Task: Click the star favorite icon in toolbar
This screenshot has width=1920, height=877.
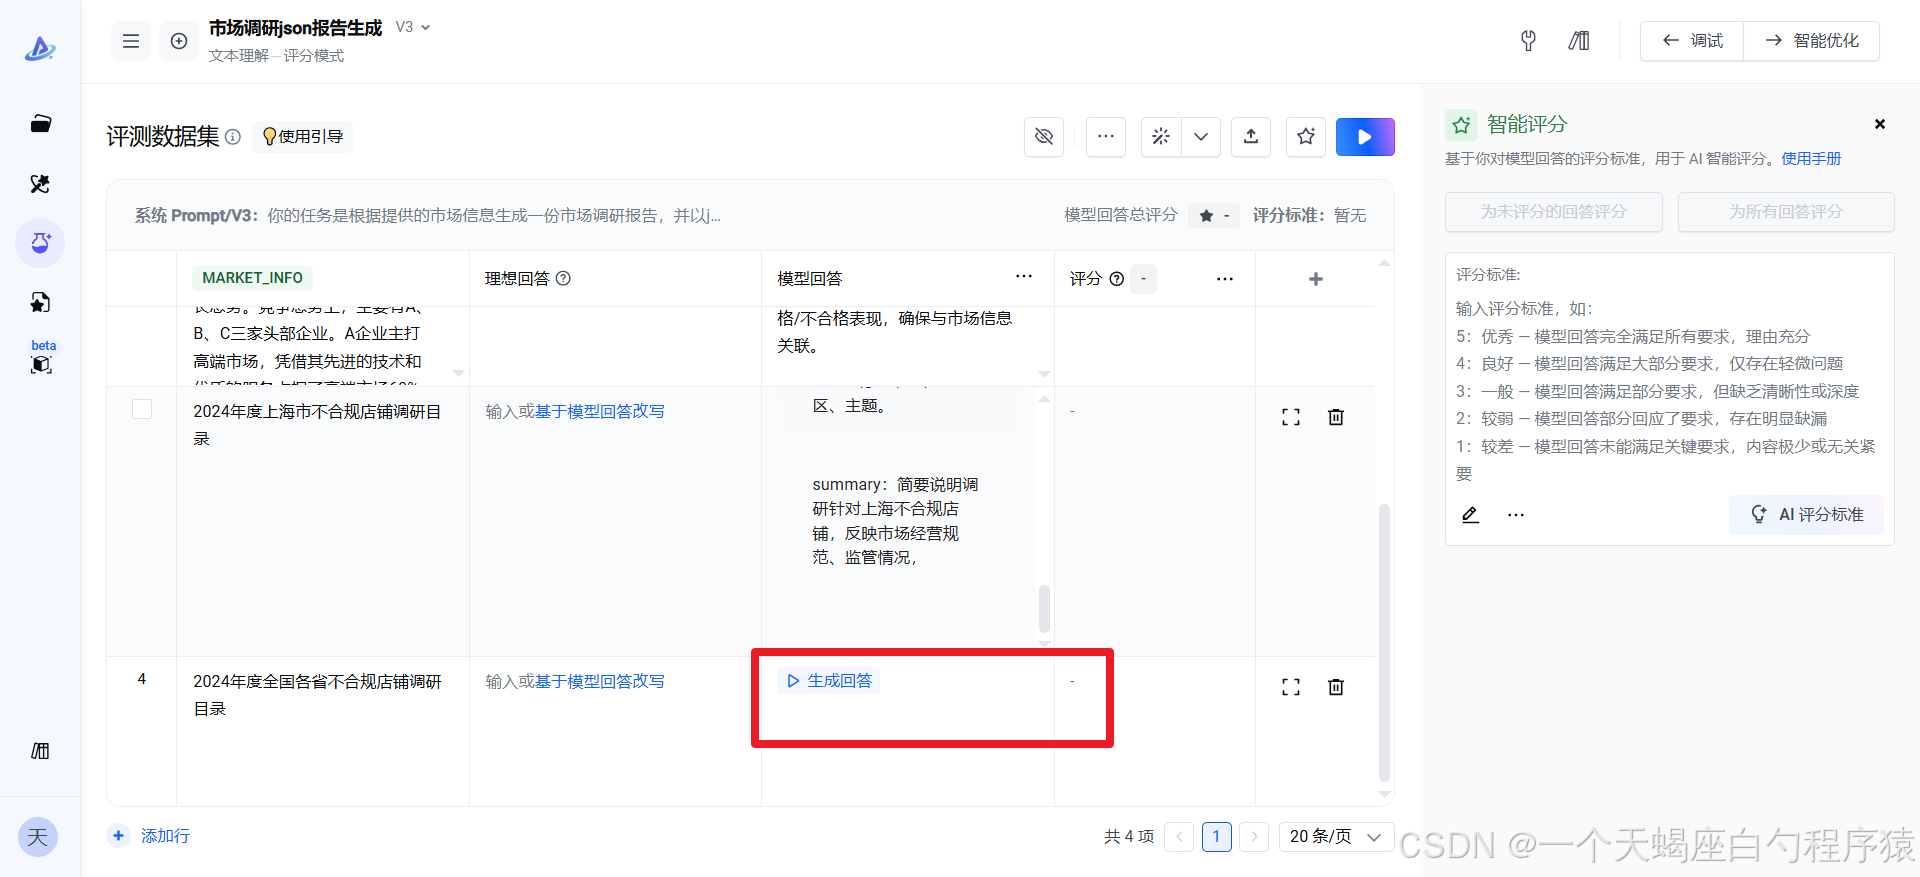Action: pos(1306,137)
